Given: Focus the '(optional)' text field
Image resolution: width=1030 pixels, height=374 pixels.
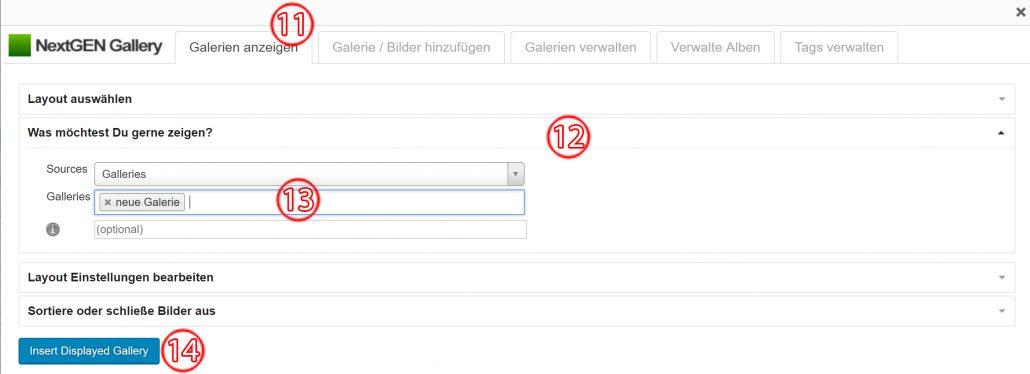Looking at the screenshot, I should tap(310, 229).
